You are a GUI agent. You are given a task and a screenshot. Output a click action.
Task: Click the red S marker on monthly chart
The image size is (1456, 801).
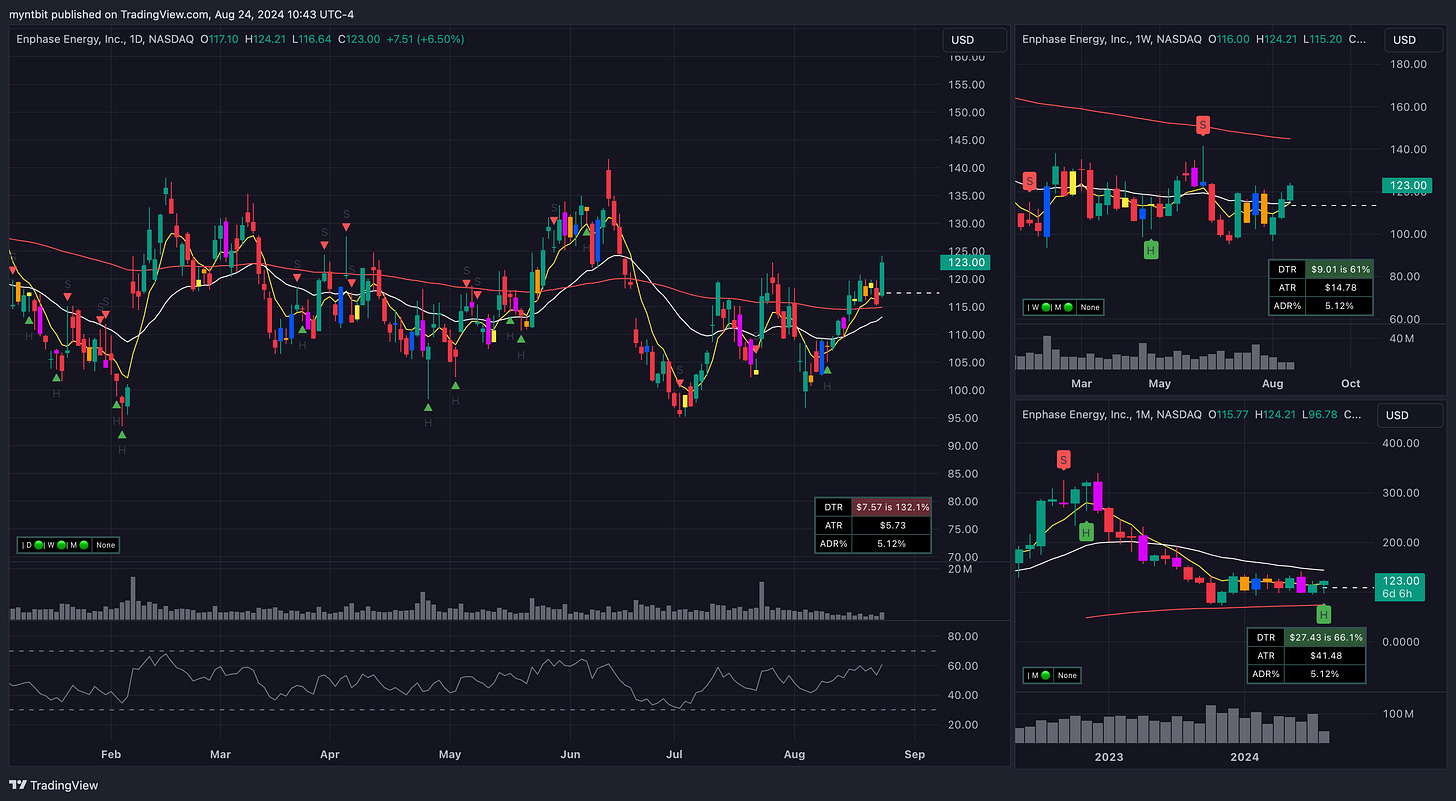(x=1063, y=459)
